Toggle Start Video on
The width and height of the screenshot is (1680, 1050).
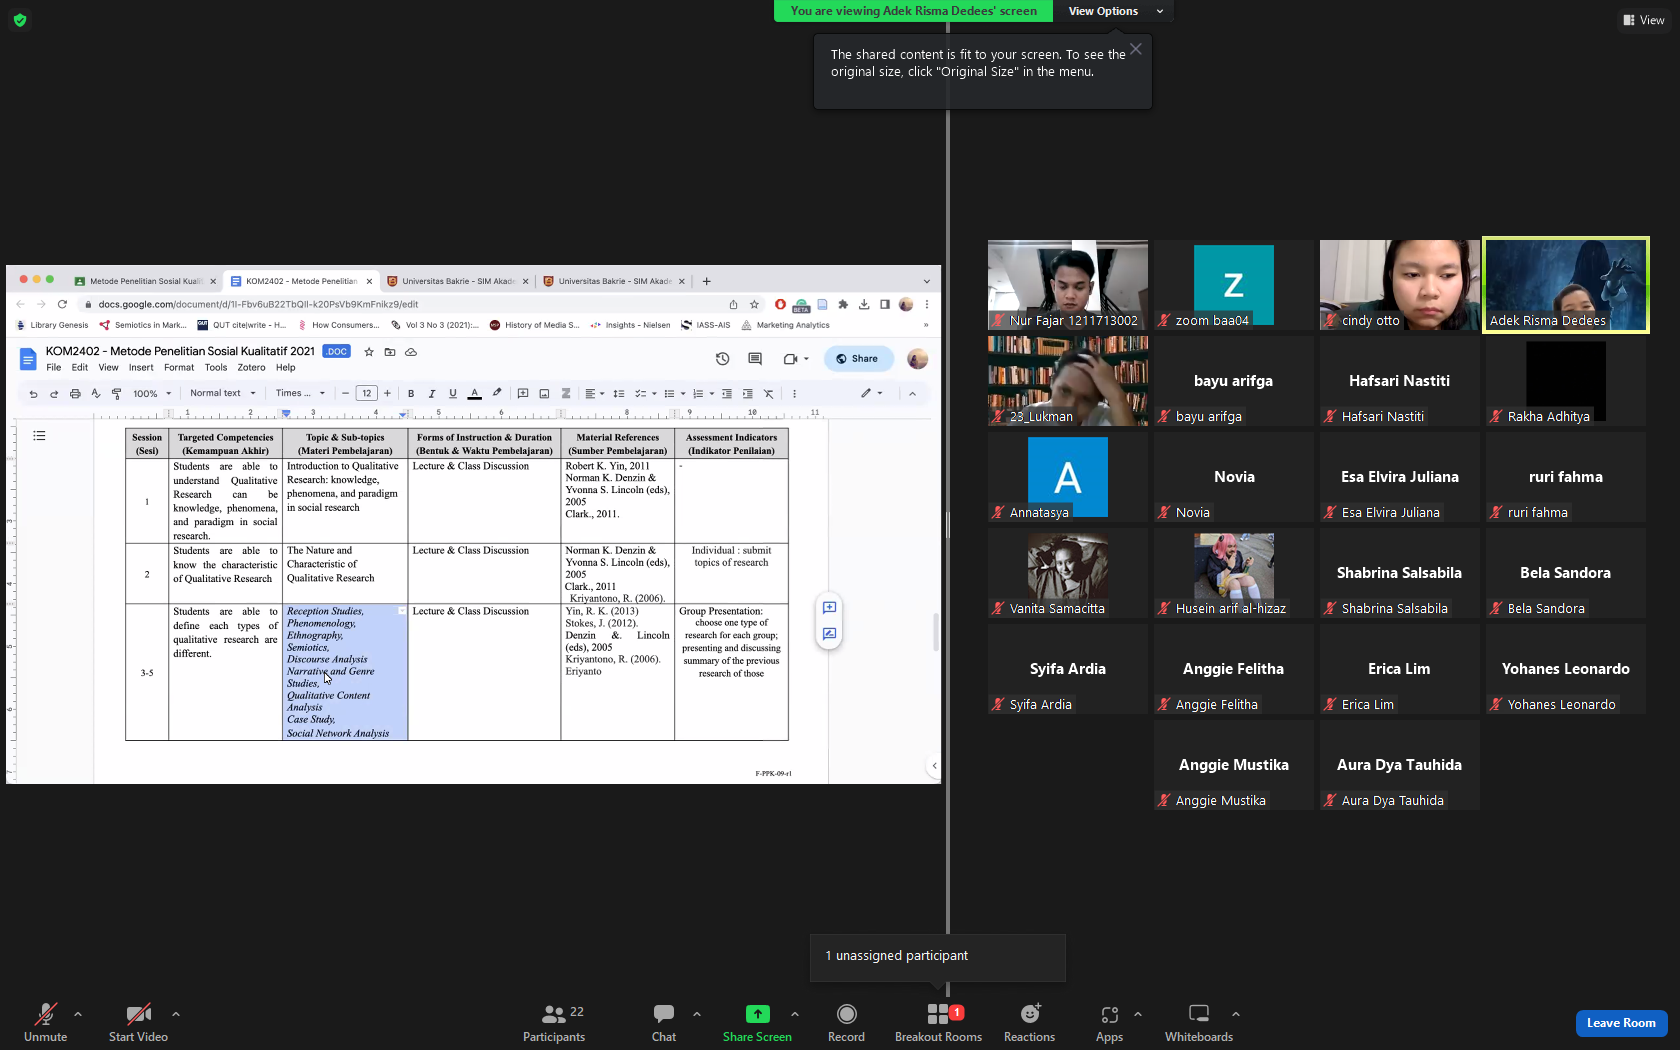[138, 1023]
